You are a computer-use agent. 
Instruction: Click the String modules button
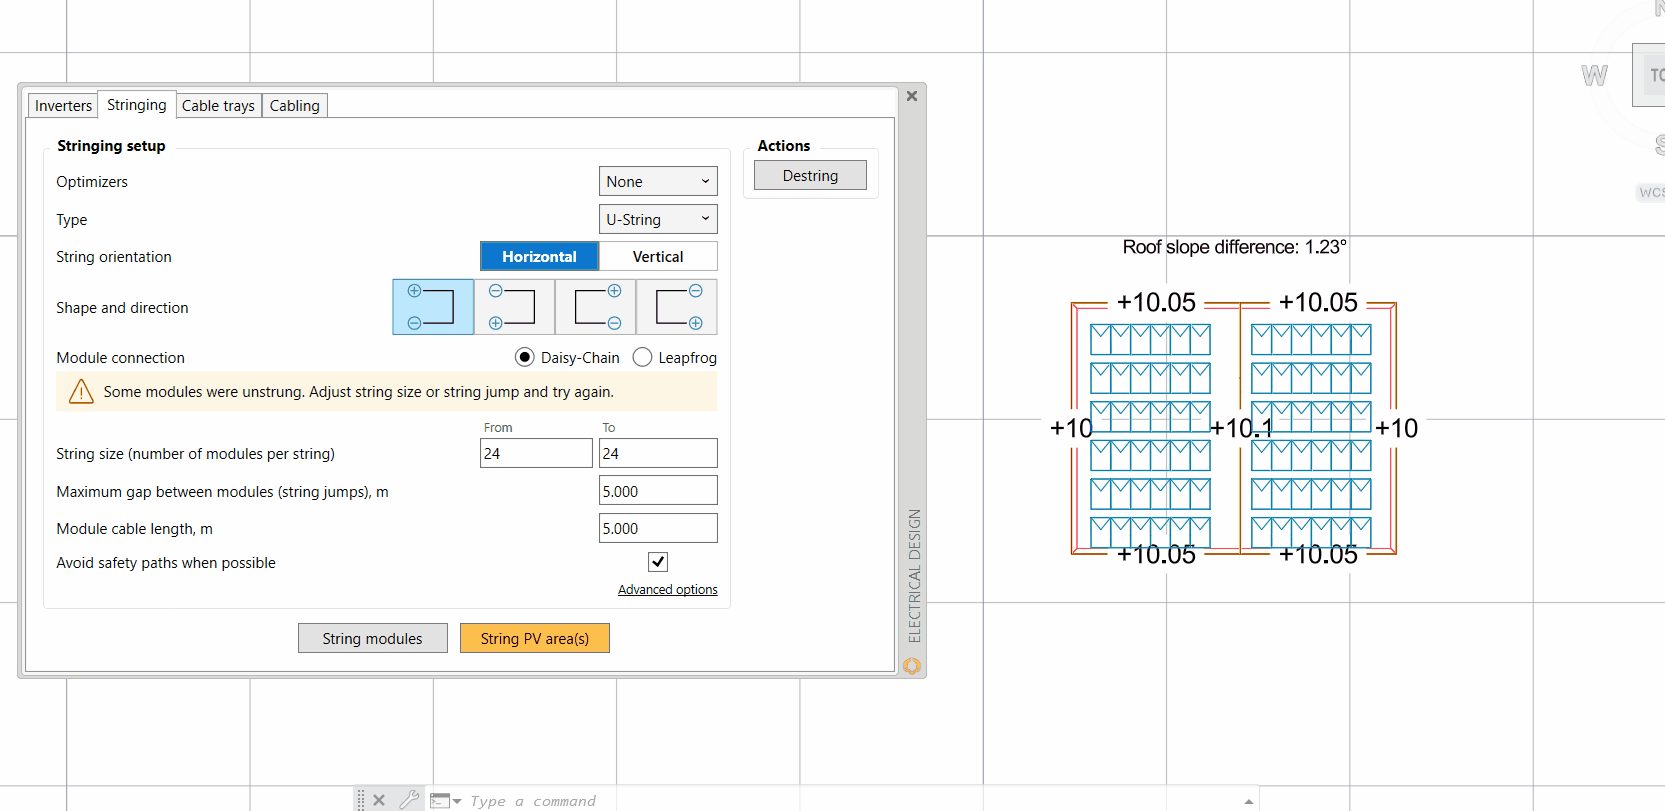click(372, 638)
